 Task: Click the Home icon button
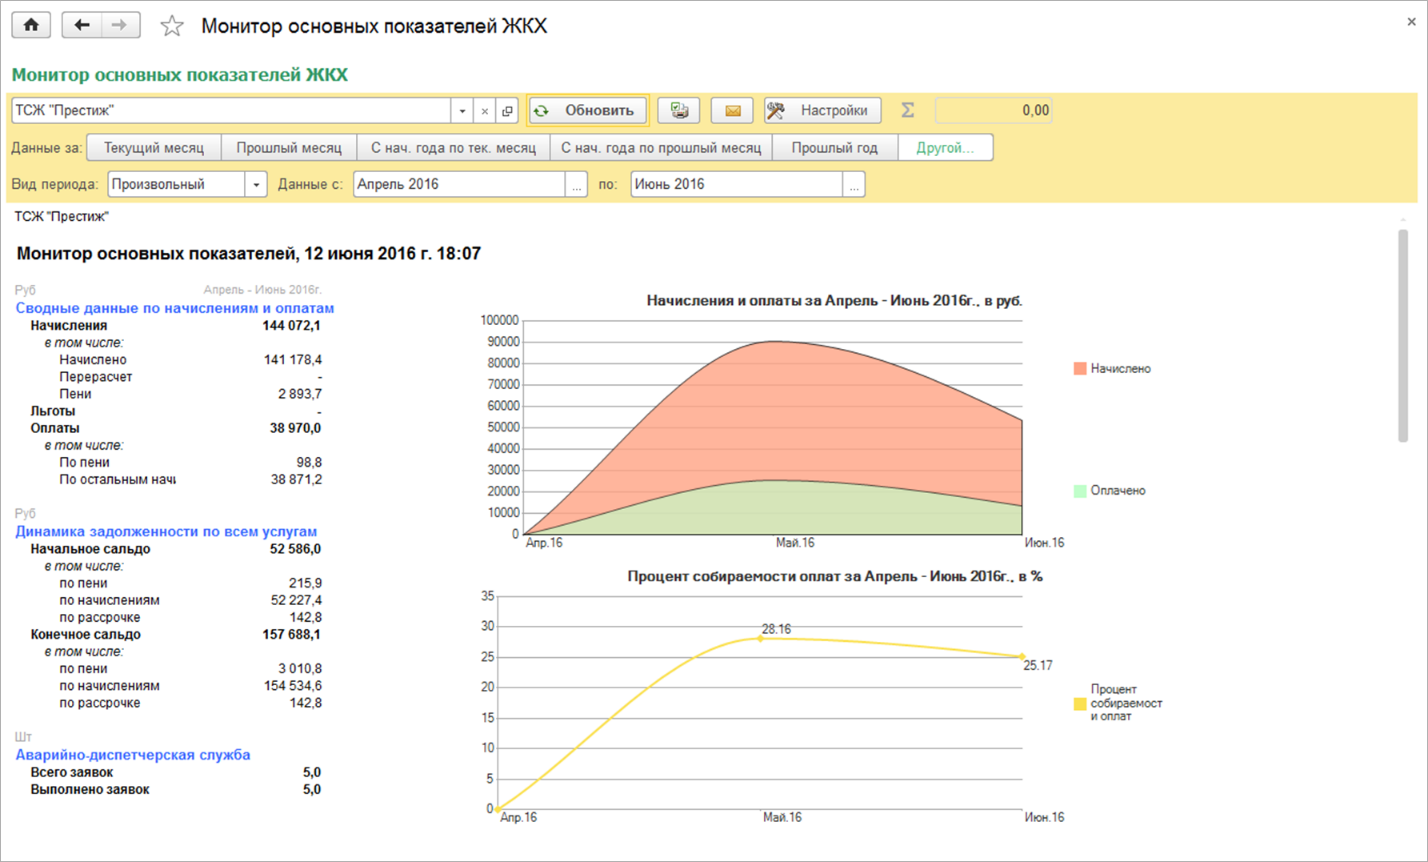click(30, 26)
